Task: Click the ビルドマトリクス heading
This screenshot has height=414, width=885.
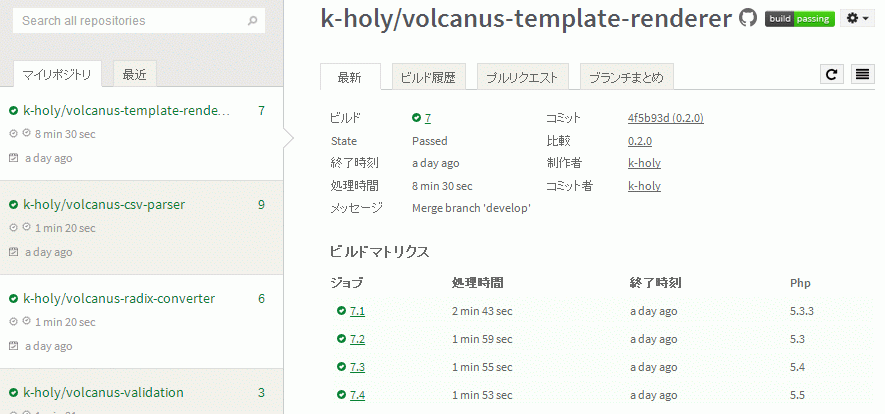Action: (x=379, y=252)
